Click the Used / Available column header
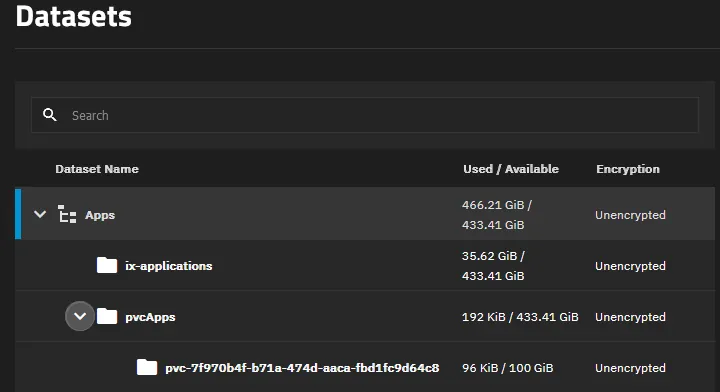The width and height of the screenshot is (720, 392). point(511,169)
